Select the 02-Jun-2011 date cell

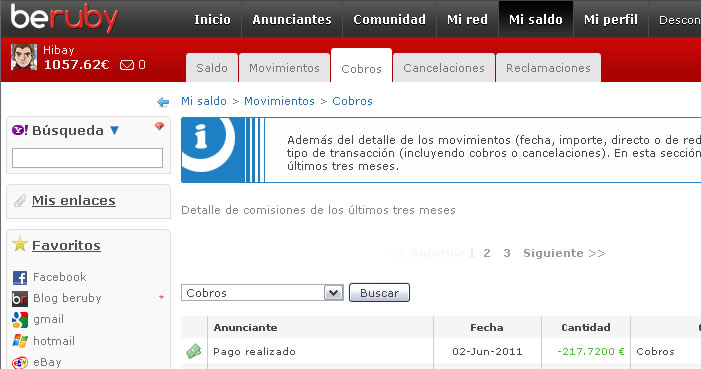click(x=487, y=352)
